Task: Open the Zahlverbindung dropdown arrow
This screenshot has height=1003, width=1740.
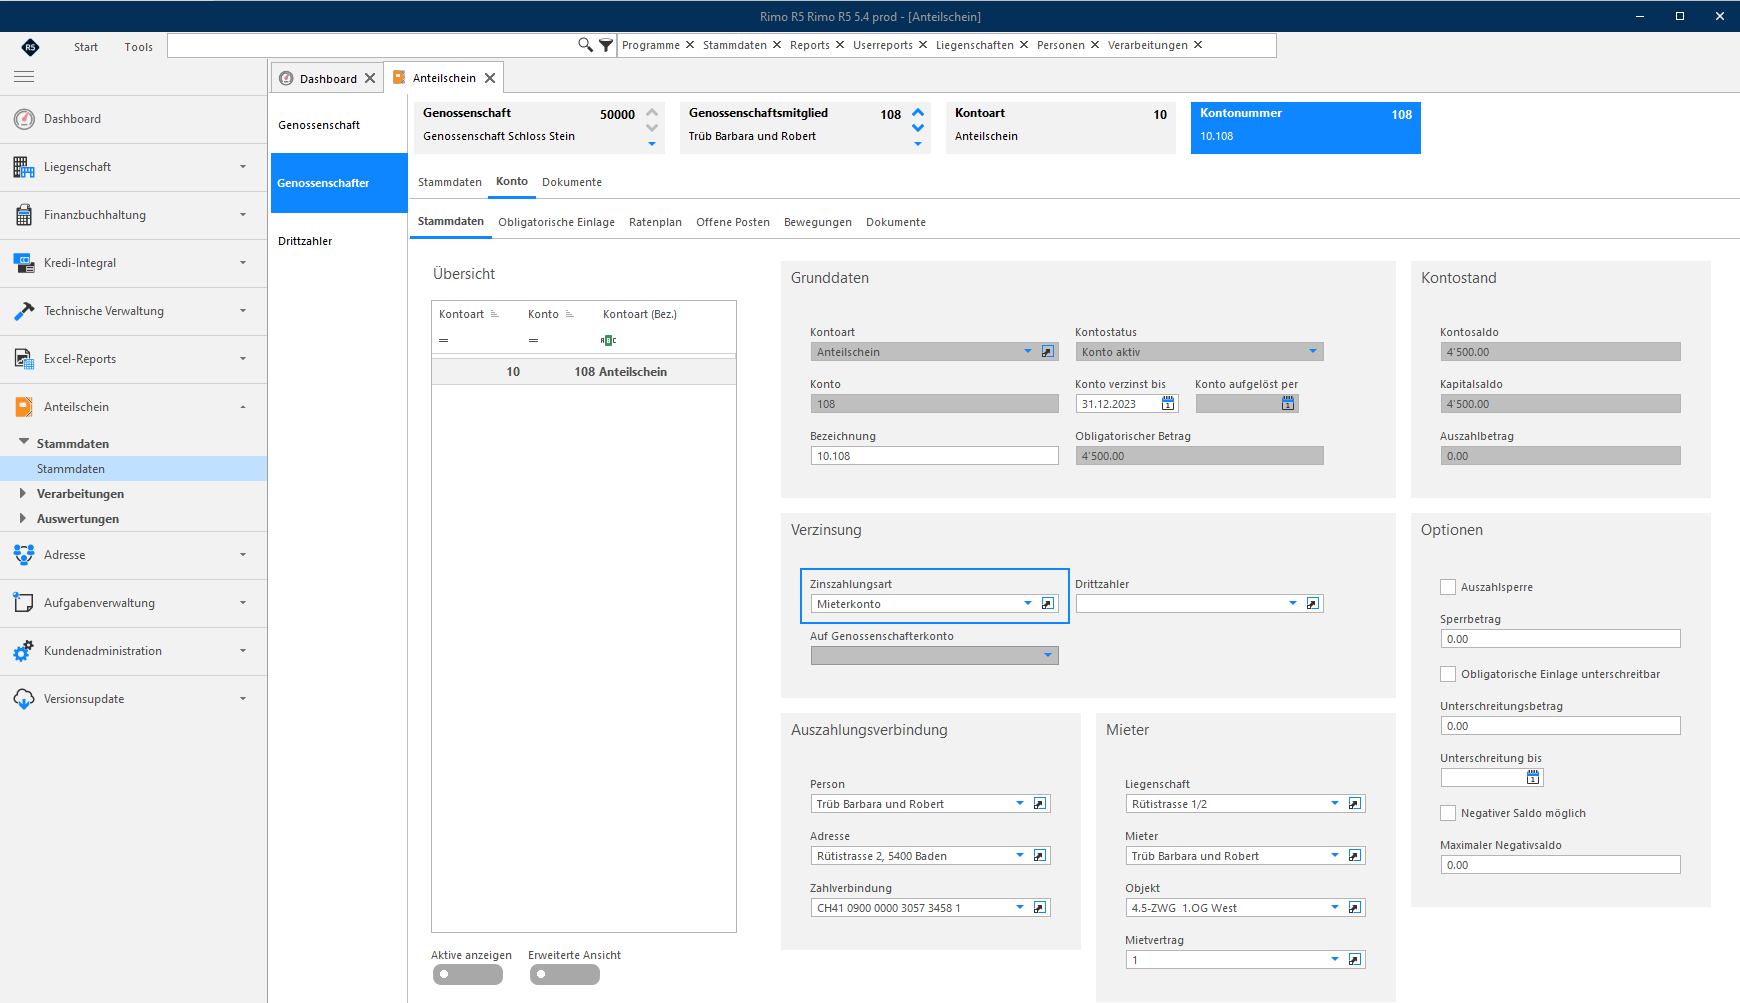Action: (x=1020, y=908)
